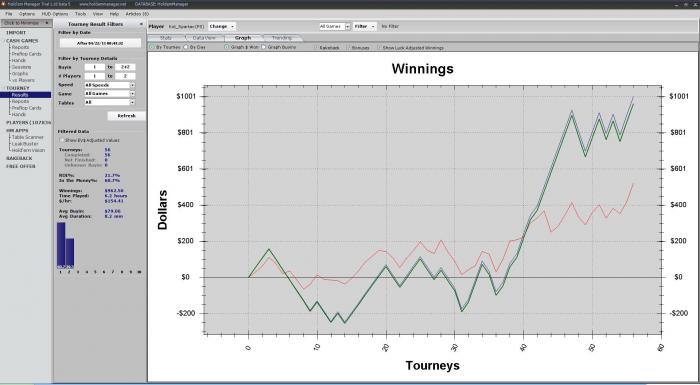Open LeakBuster app

tap(25, 144)
